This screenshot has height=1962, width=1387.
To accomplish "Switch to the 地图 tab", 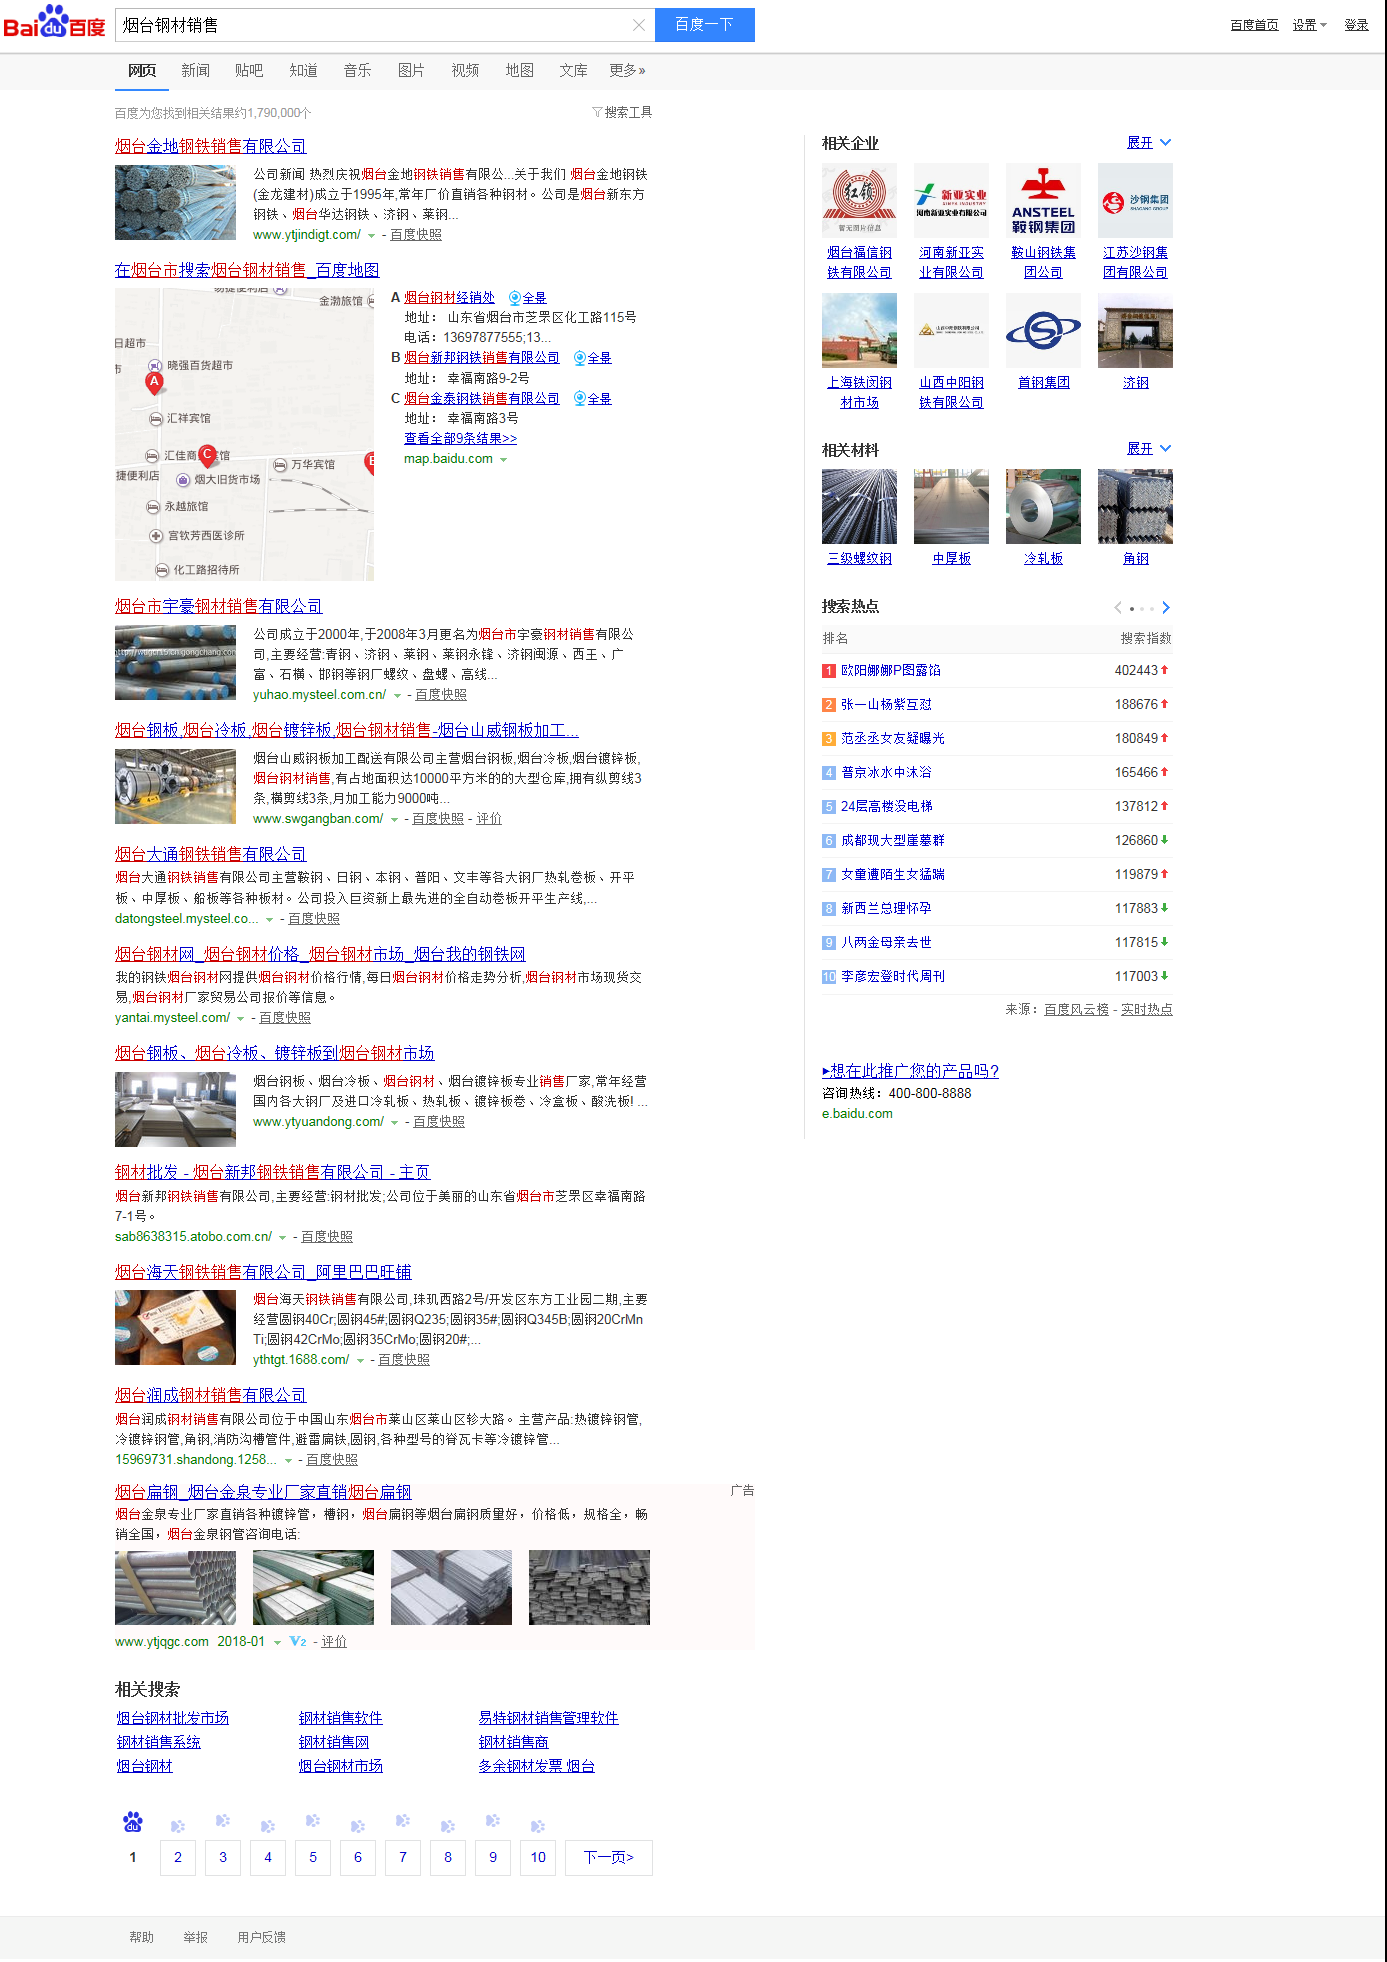I will 519,71.
